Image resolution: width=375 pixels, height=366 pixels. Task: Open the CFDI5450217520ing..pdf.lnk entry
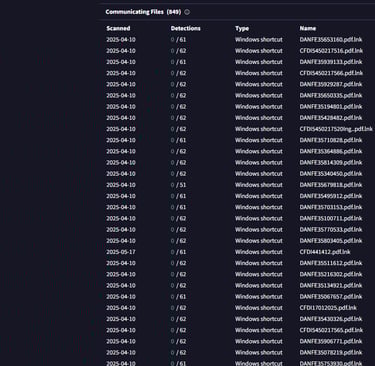pyautogui.click(x=336, y=129)
